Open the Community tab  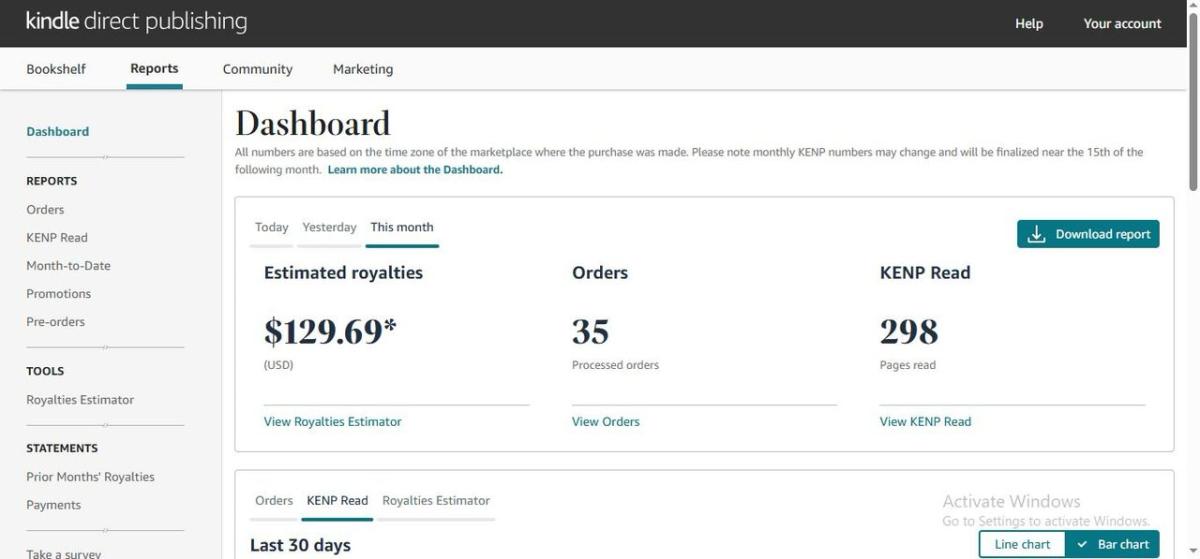[257, 69]
